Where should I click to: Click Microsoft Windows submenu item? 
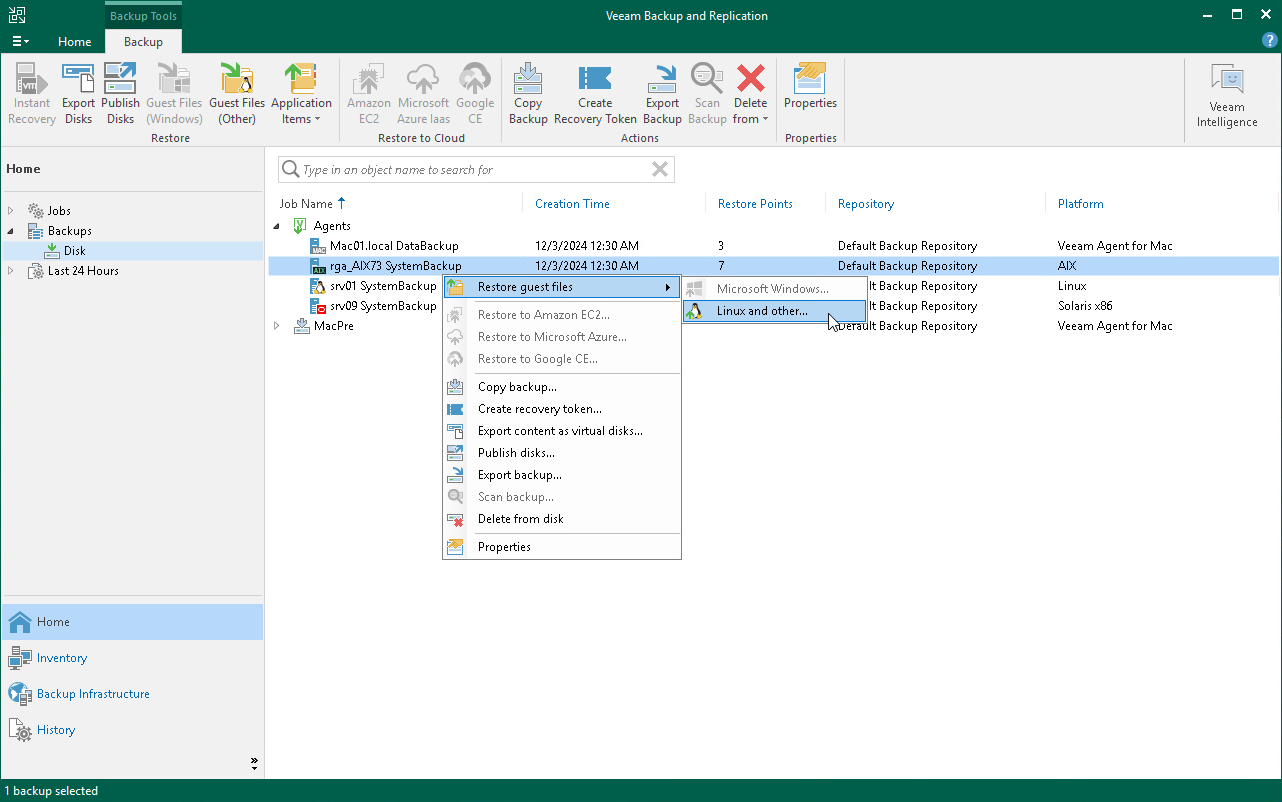773,289
